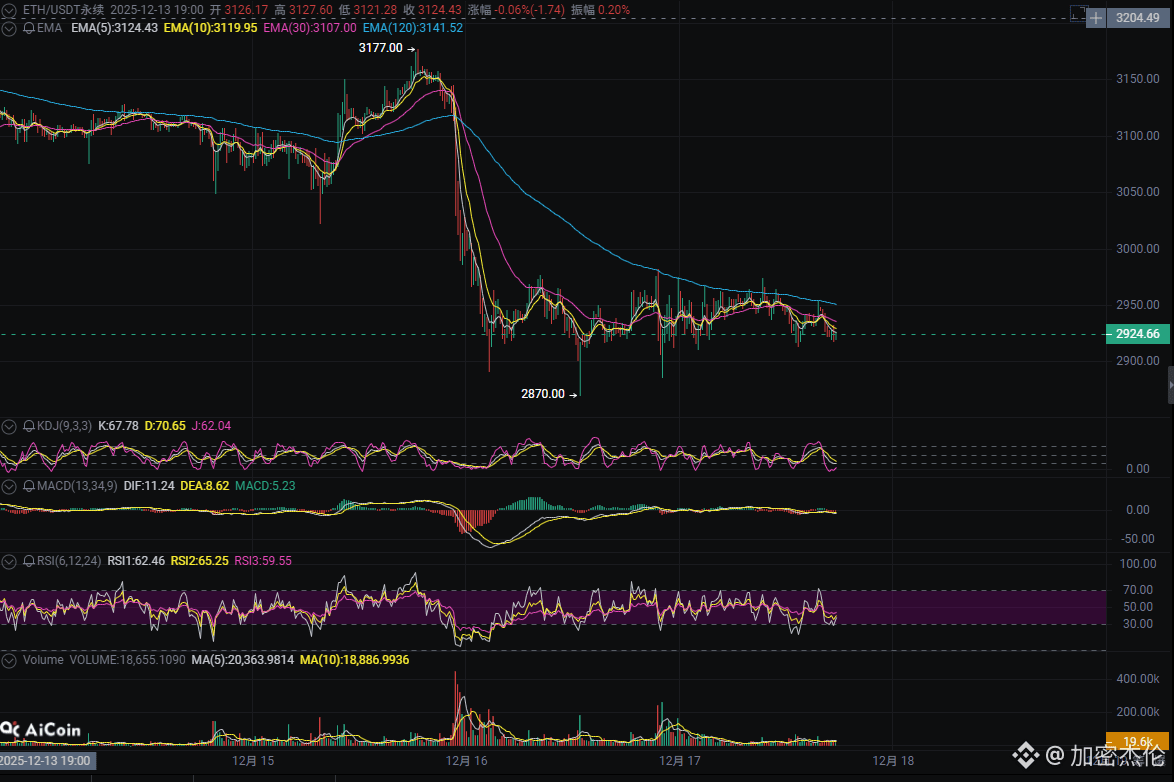Click the RSI alert bell icon
The image size is (1174, 782).
(29, 561)
